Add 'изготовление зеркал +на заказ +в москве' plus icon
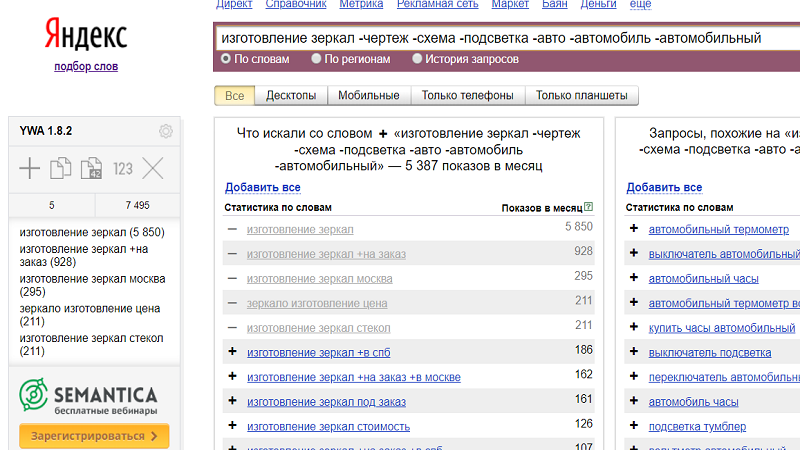This screenshot has height=450, width=800. tap(232, 377)
